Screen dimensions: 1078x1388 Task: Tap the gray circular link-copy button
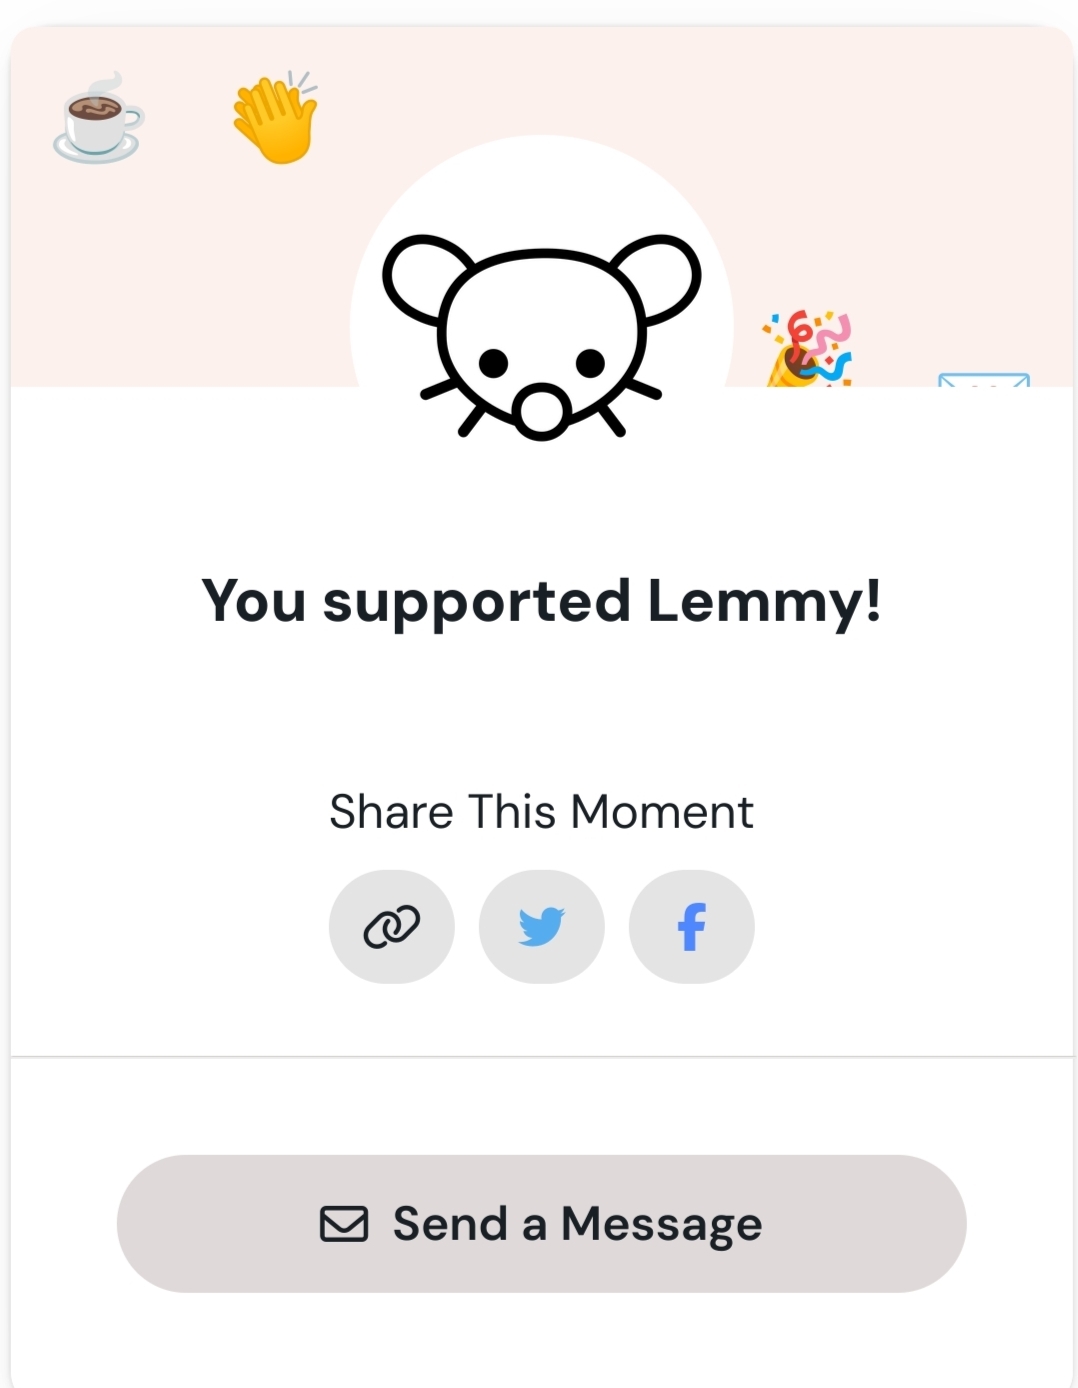(391, 926)
